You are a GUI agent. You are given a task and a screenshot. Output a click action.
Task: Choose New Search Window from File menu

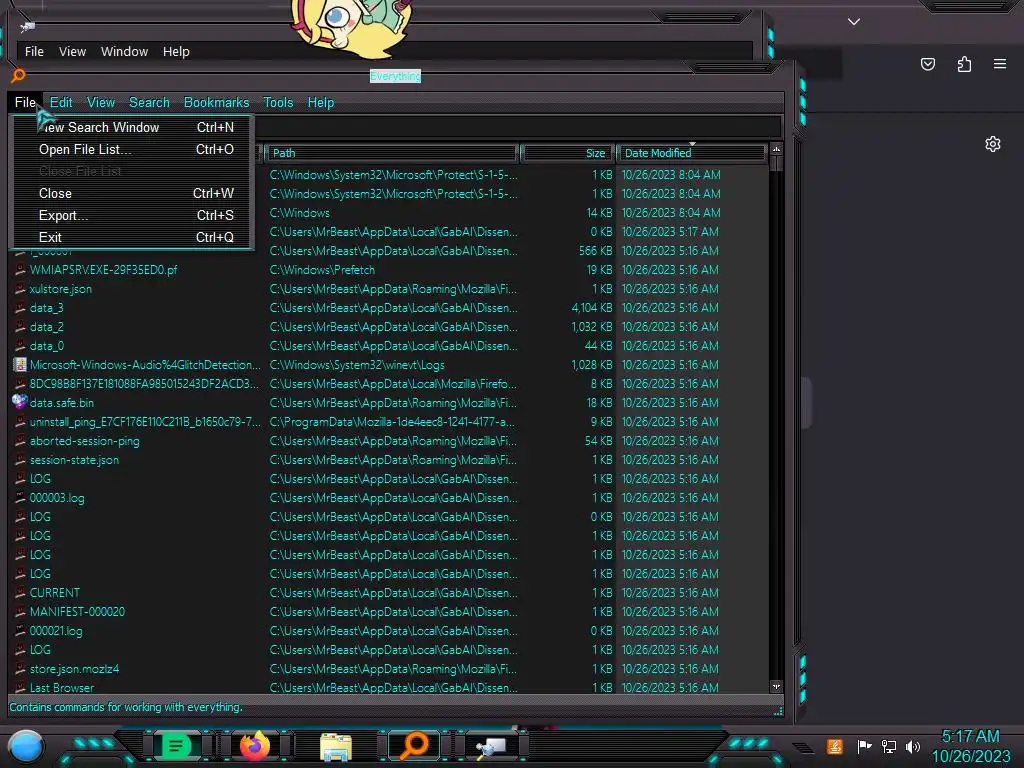click(133, 127)
